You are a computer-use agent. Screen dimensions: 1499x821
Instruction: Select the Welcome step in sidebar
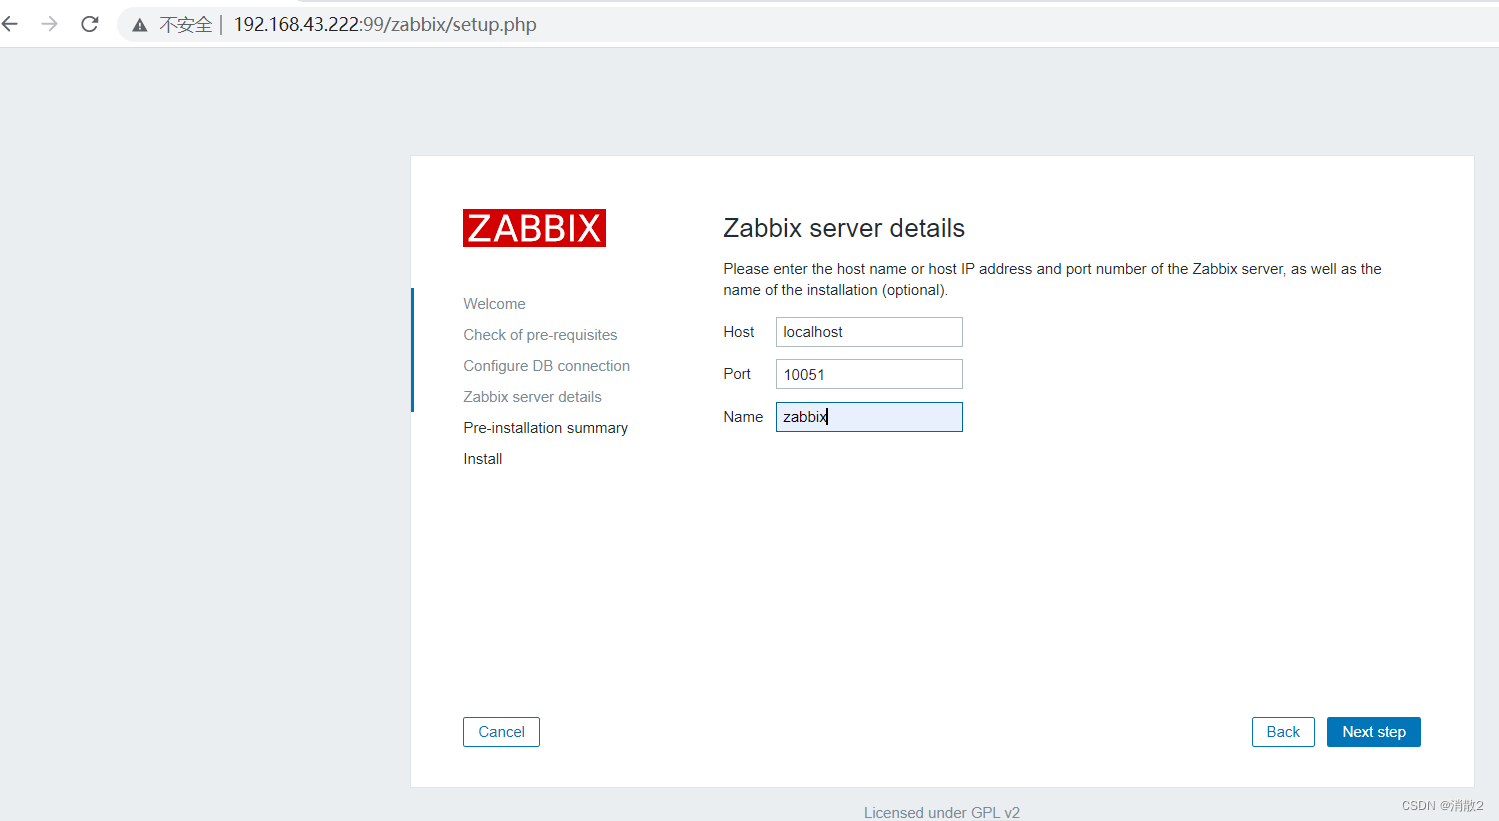coord(494,304)
